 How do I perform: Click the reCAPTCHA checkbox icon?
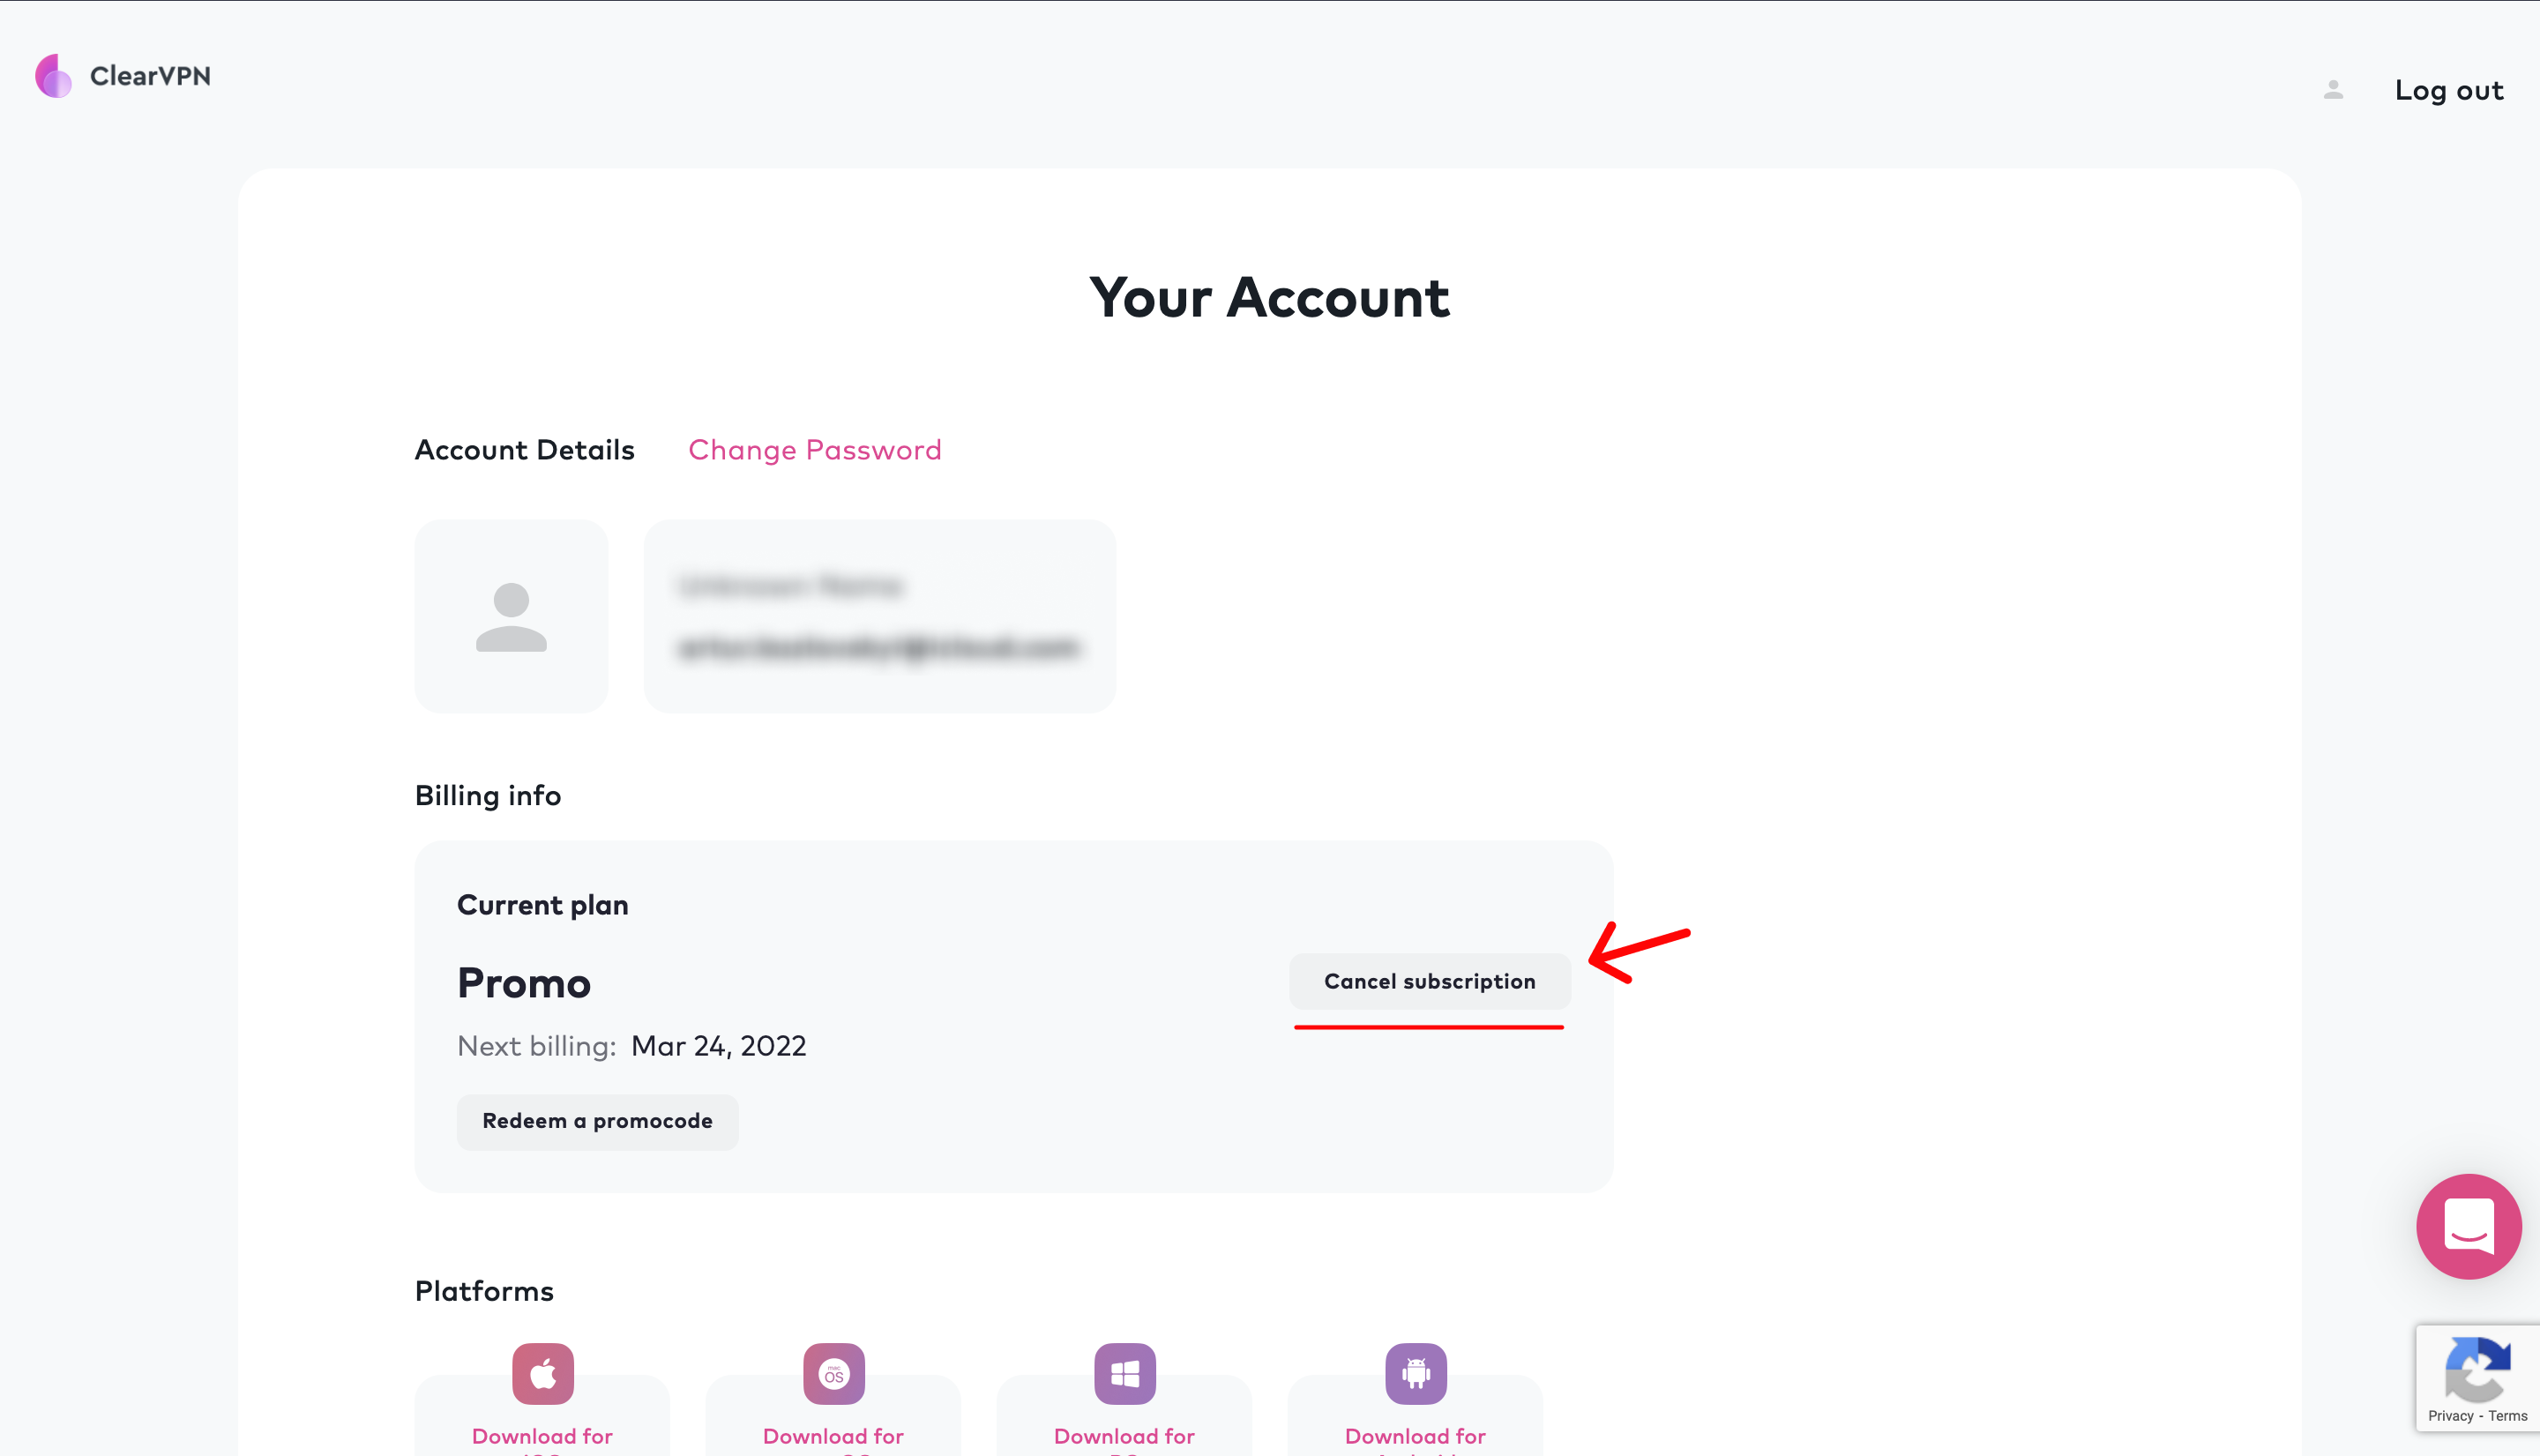pyautogui.click(x=2477, y=1378)
